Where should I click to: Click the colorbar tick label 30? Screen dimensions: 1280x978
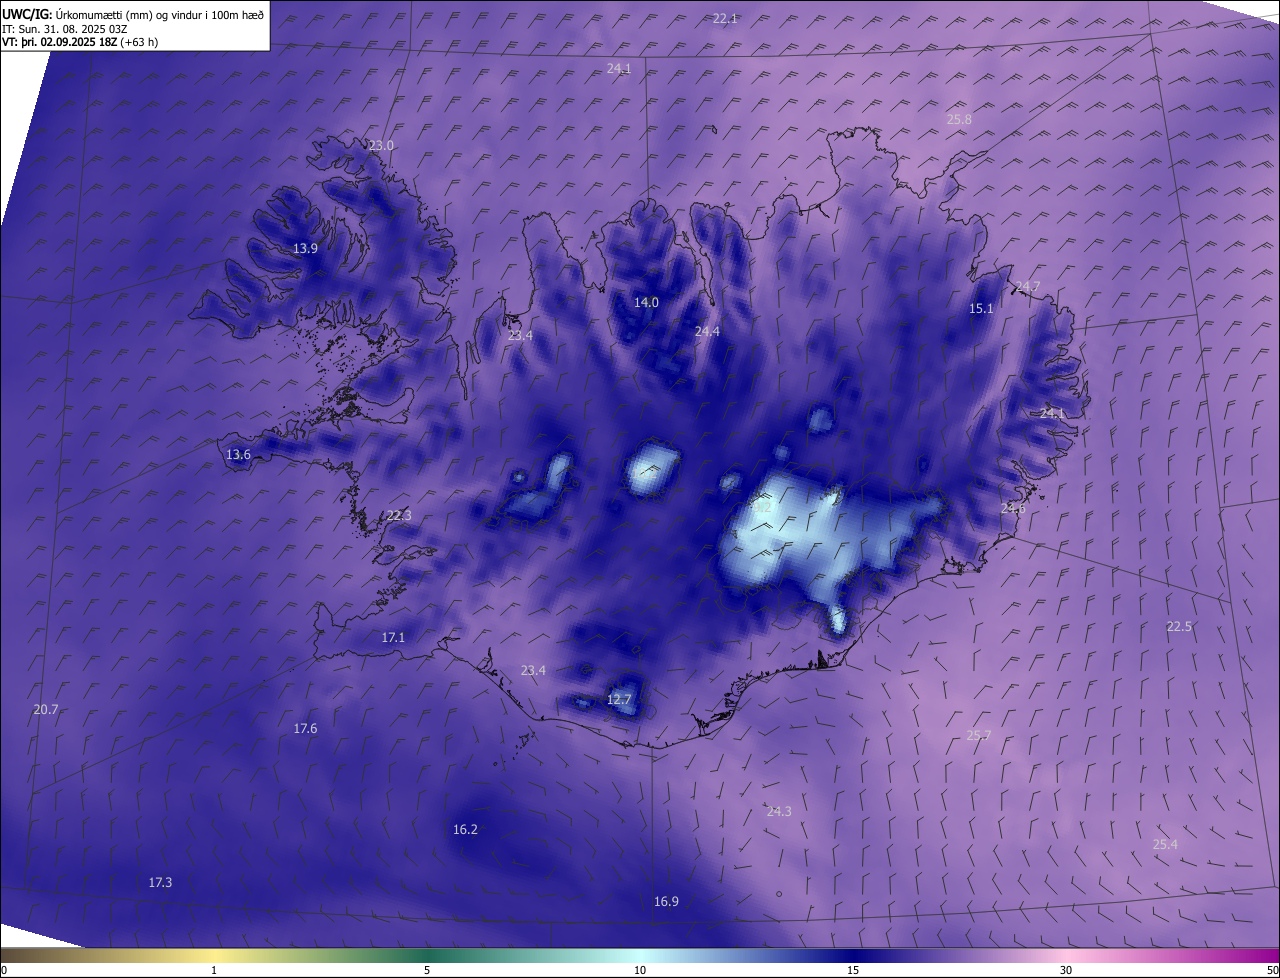coord(1066,970)
